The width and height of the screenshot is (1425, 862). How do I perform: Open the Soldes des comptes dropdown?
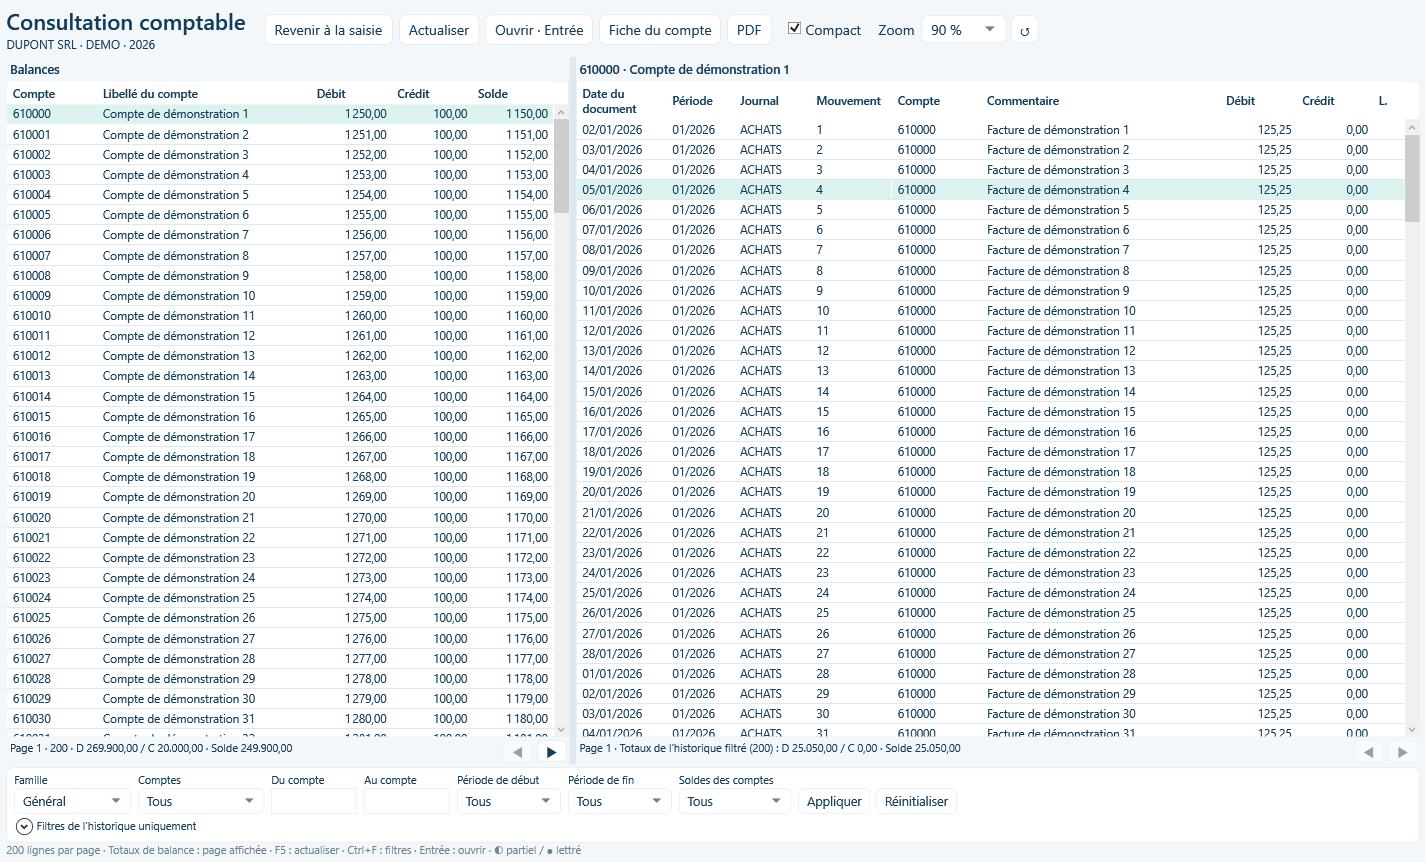tap(734, 801)
